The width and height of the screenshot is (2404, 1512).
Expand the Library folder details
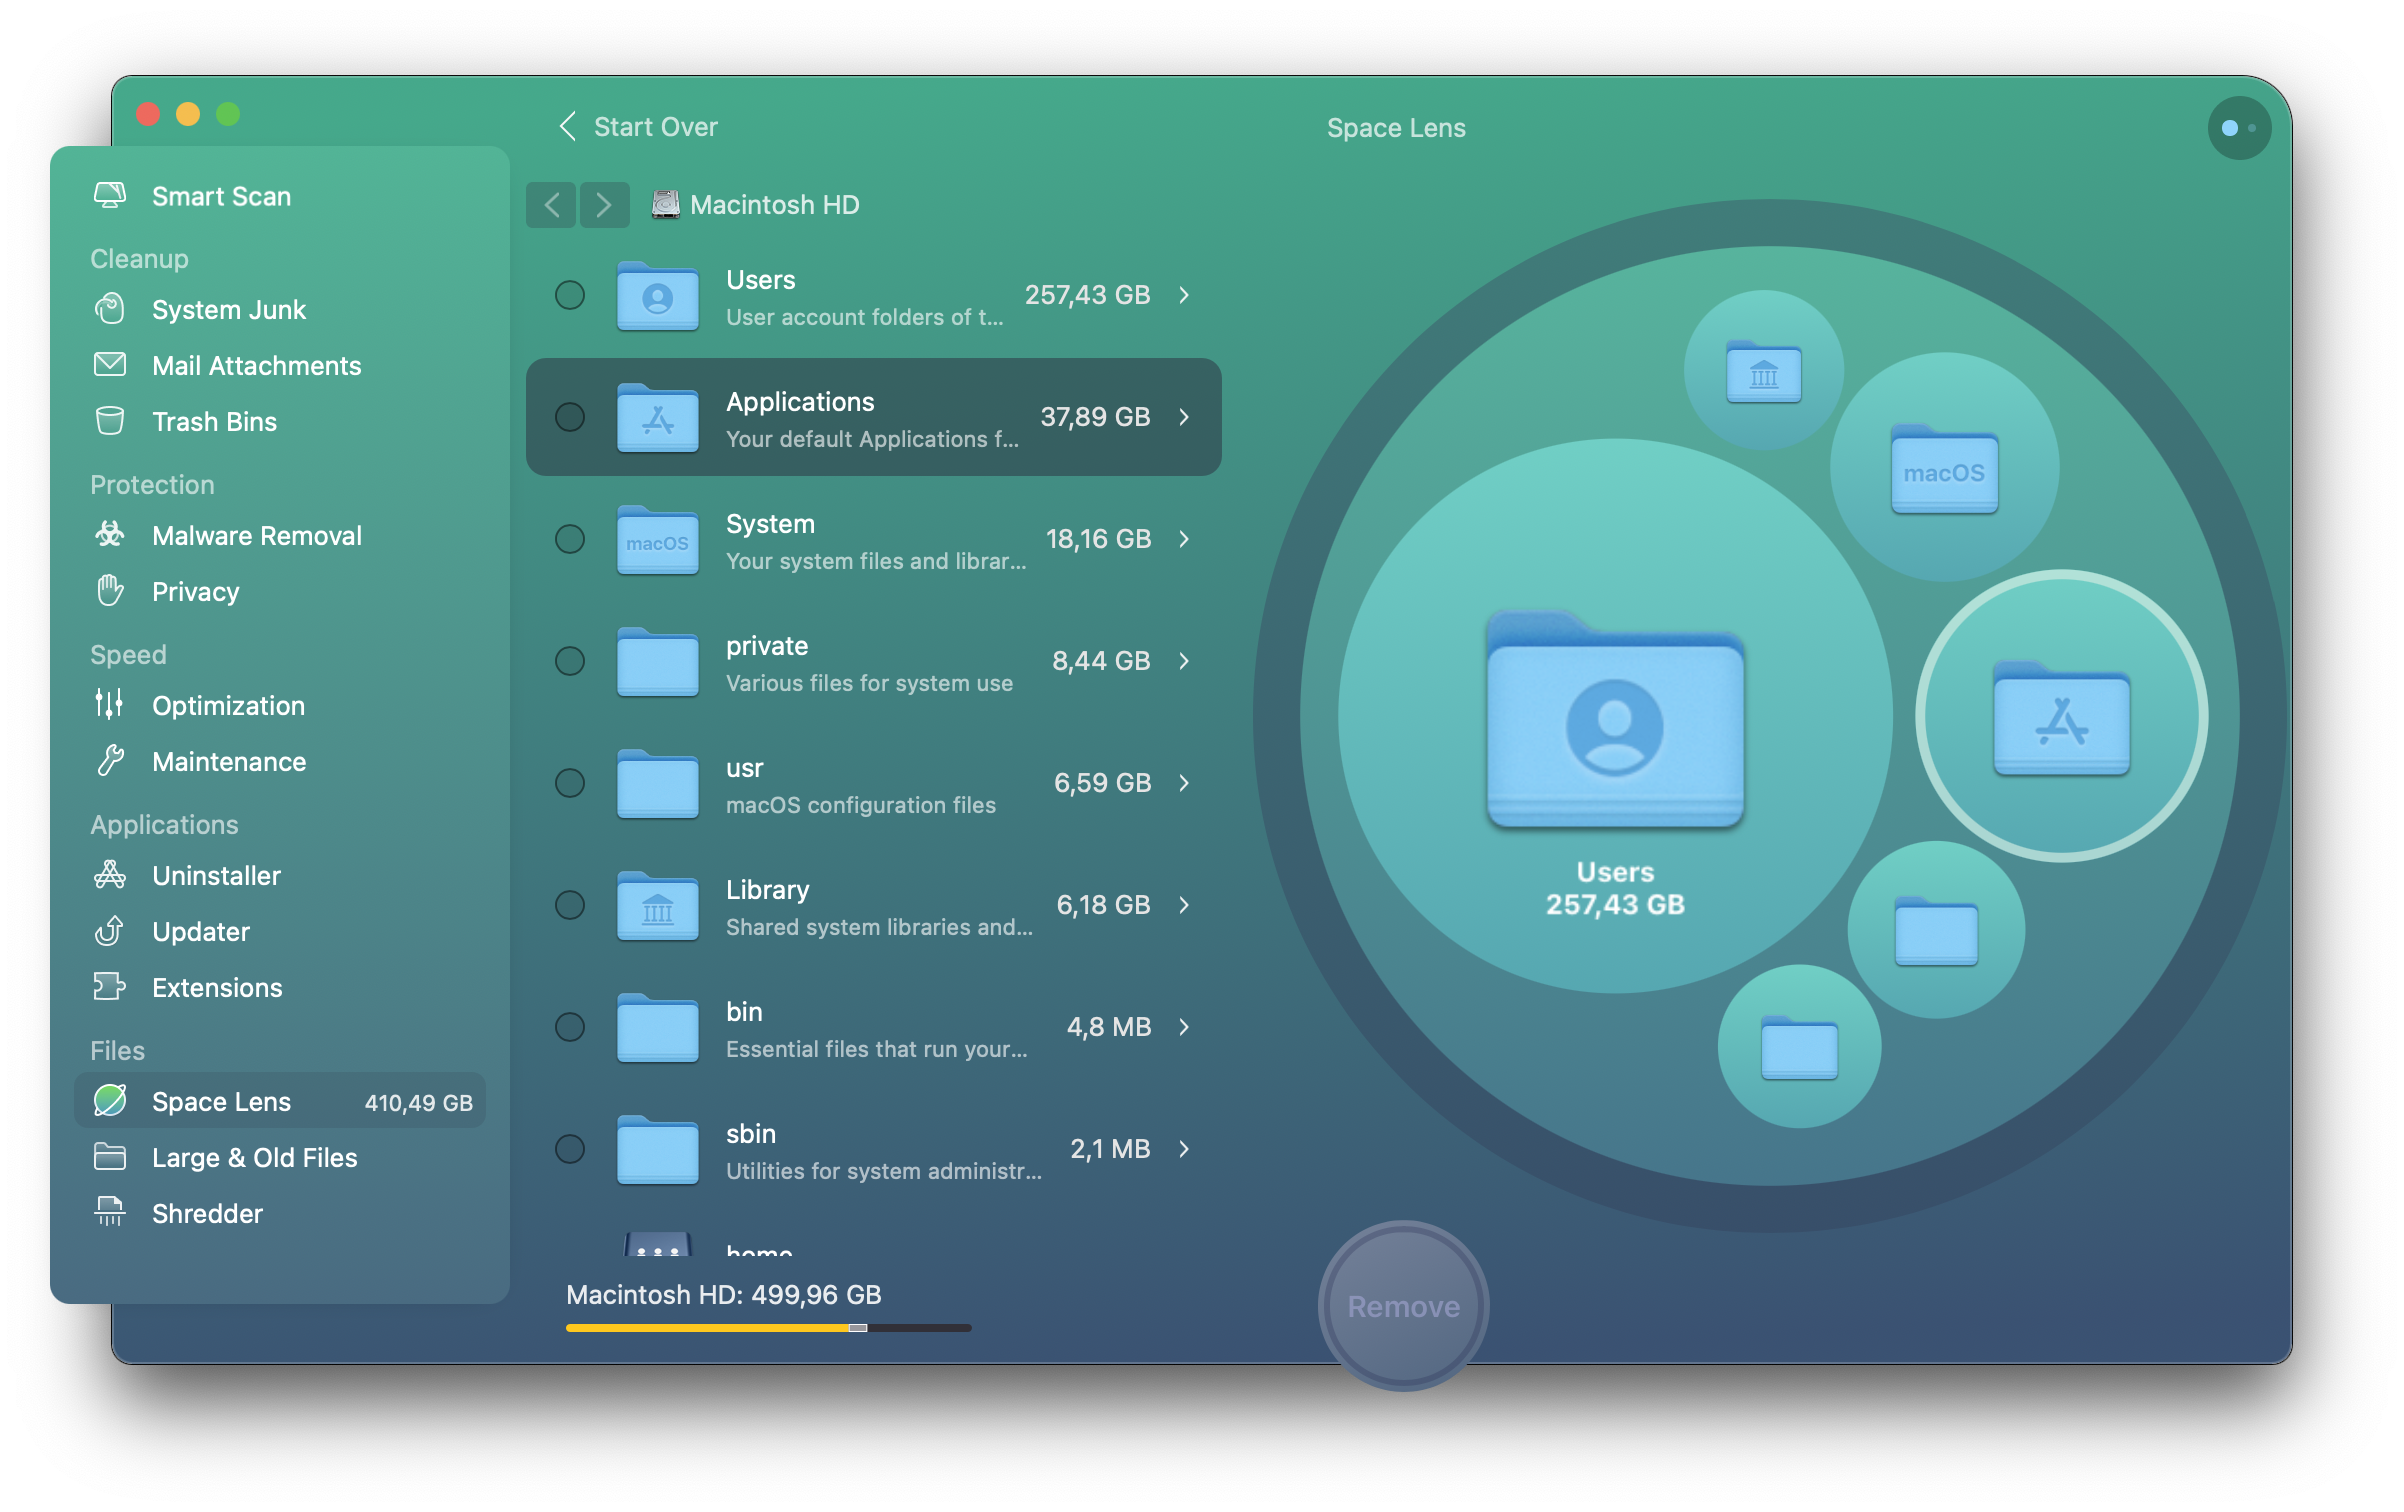coord(1185,904)
